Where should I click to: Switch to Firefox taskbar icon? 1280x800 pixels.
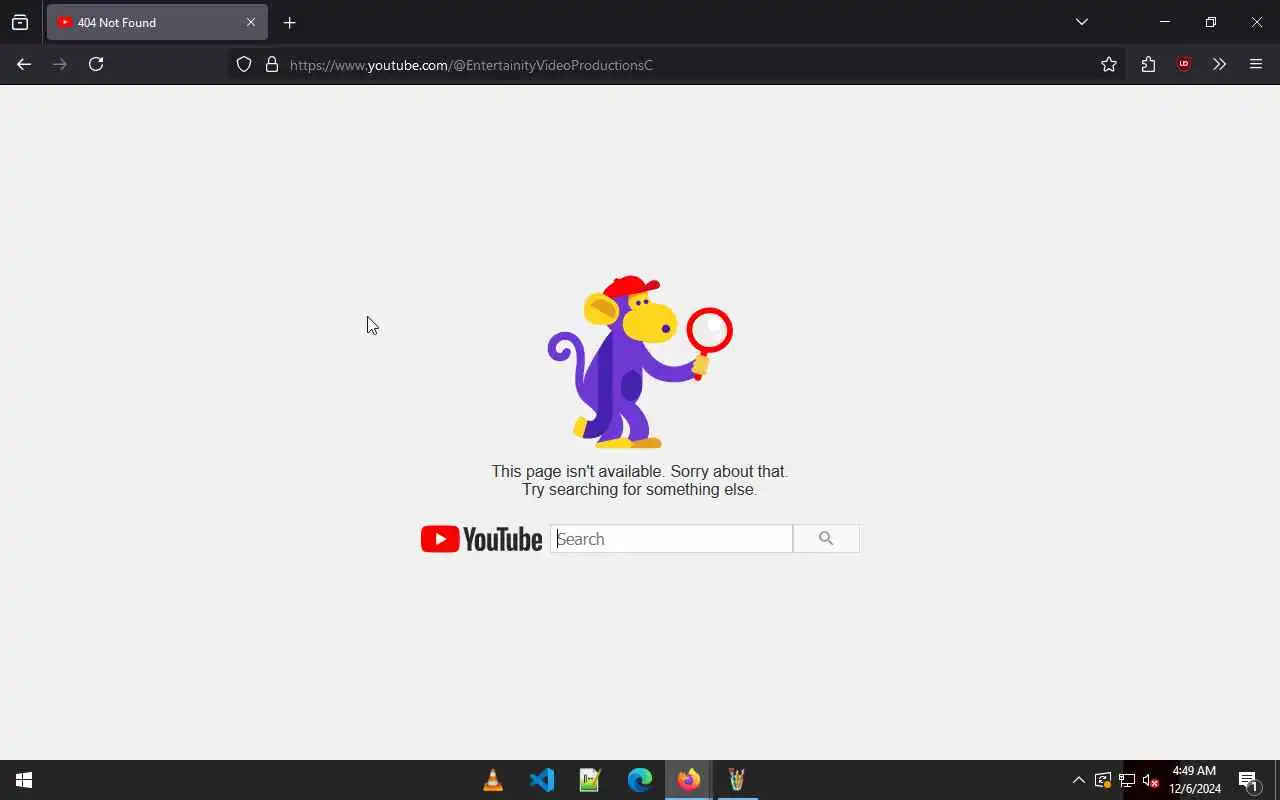[688, 780]
